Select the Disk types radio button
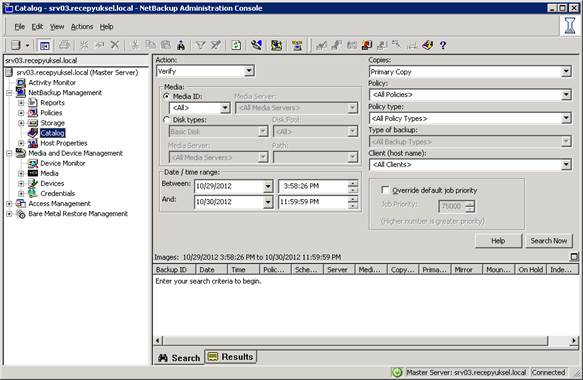Image resolution: width=583 pixels, height=380 pixels. click(166, 120)
